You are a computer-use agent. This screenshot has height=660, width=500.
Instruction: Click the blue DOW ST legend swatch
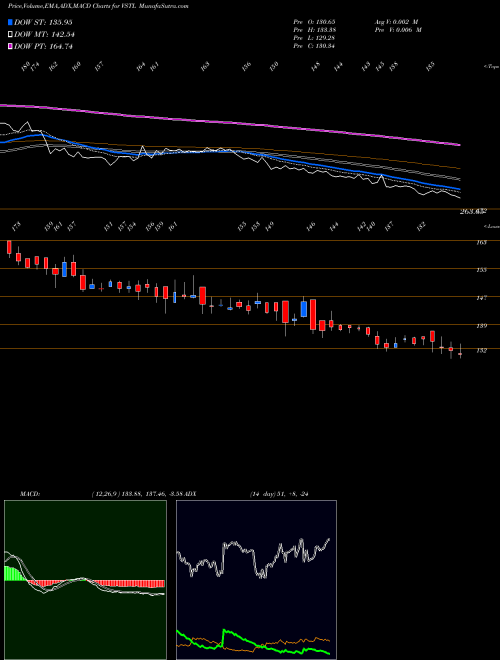11,22
